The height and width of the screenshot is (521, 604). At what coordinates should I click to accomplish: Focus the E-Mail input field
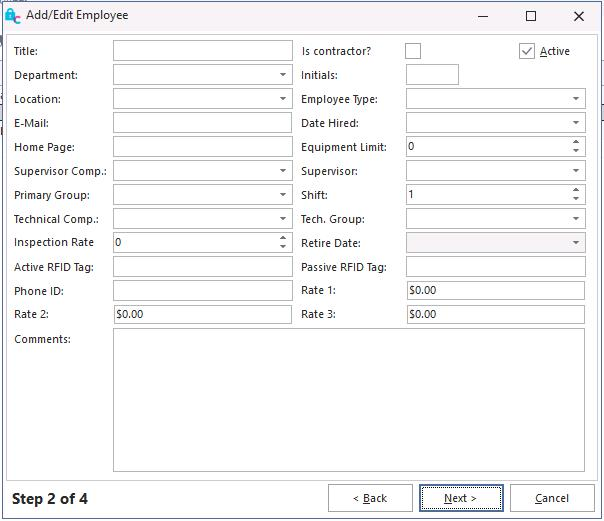click(202, 123)
